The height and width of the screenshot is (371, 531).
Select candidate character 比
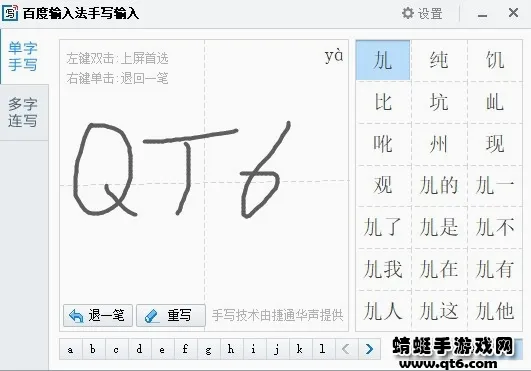(383, 102)
